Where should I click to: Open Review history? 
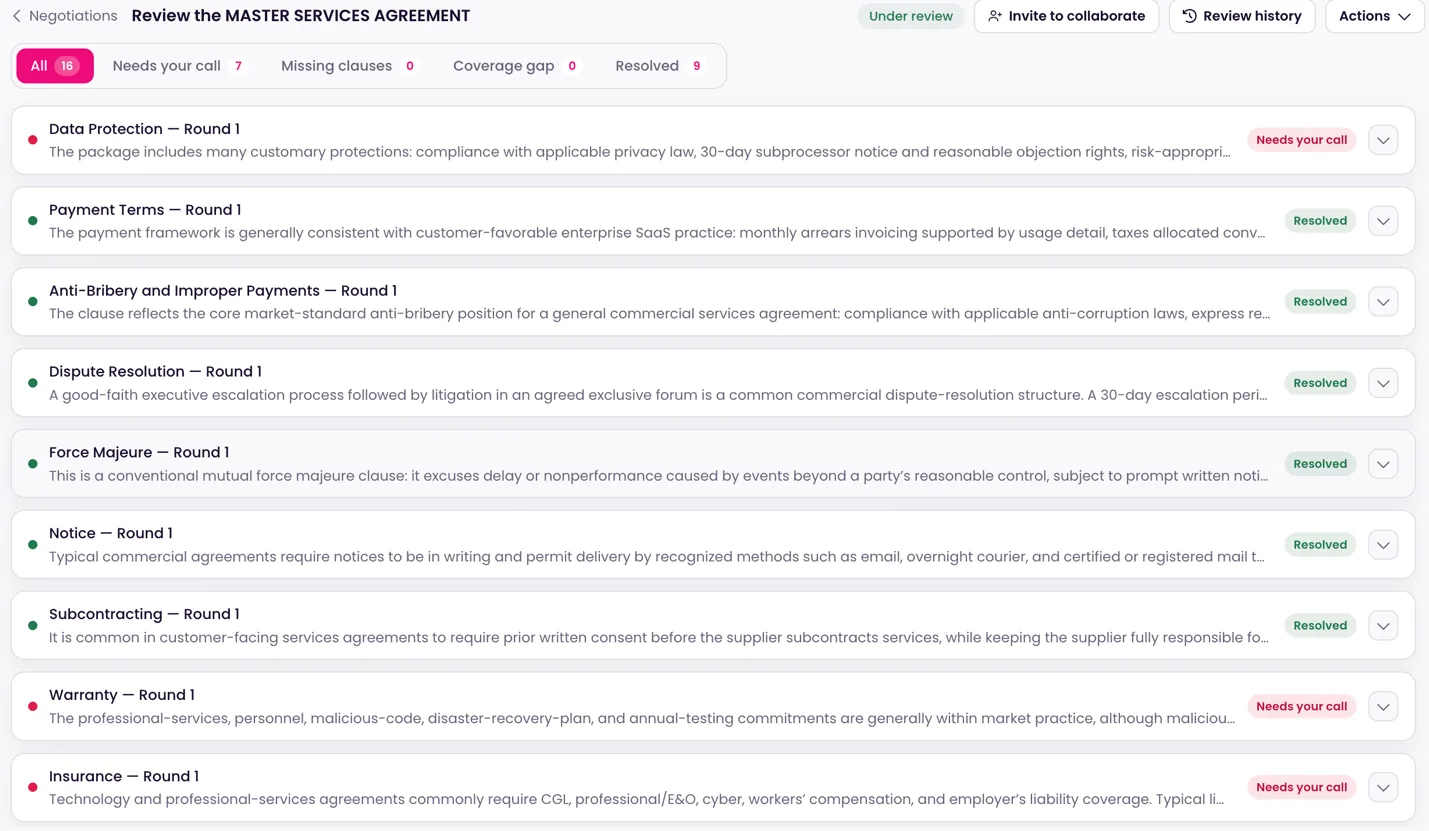[1242, 16]
